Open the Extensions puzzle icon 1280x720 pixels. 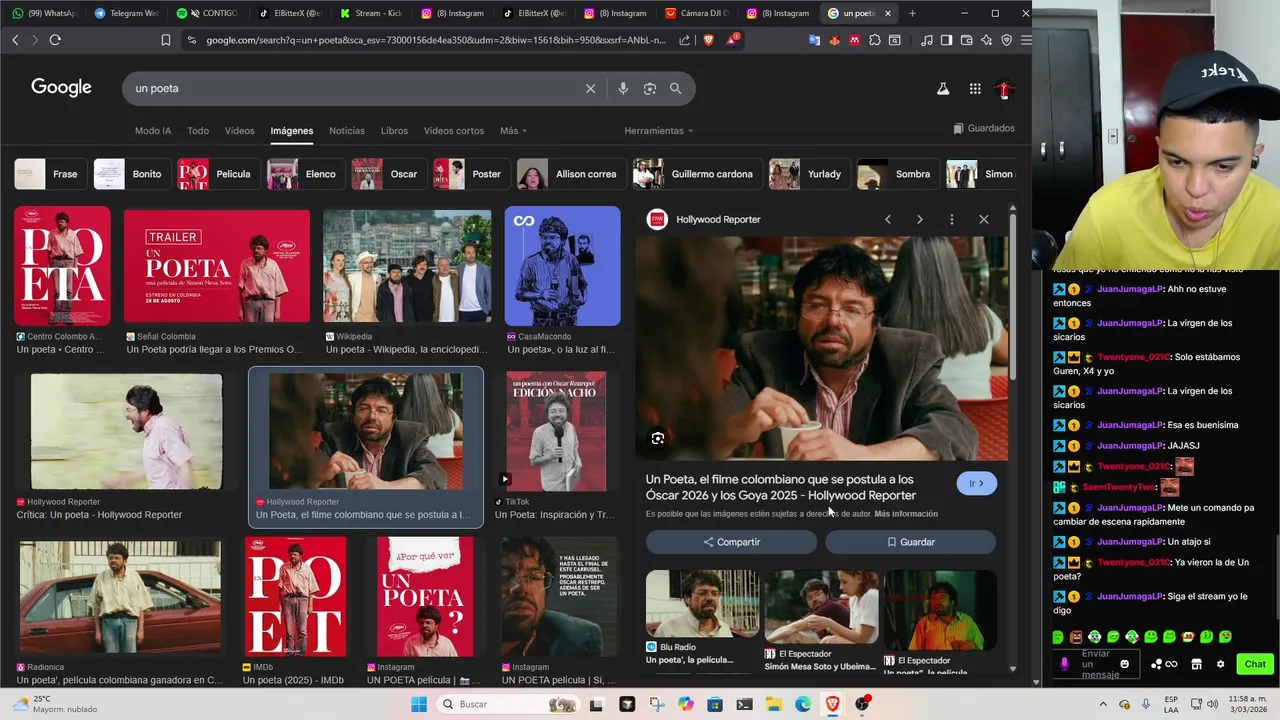(875, 40)
